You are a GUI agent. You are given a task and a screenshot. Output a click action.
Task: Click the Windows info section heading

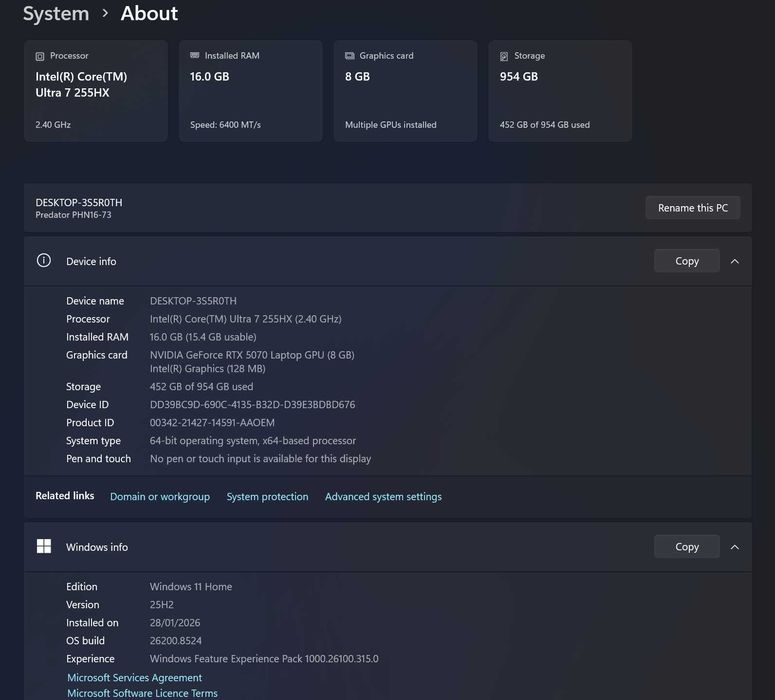tap(97, 547)
